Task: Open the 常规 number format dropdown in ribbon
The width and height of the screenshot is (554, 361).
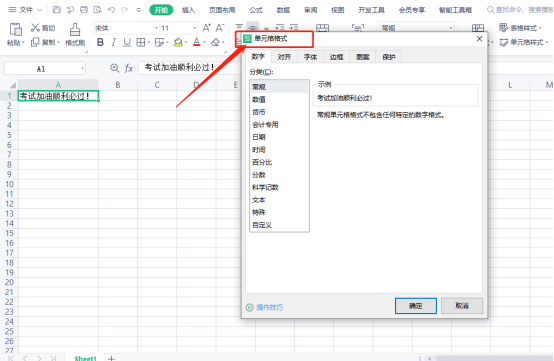Action: click(x=450, y=28)
